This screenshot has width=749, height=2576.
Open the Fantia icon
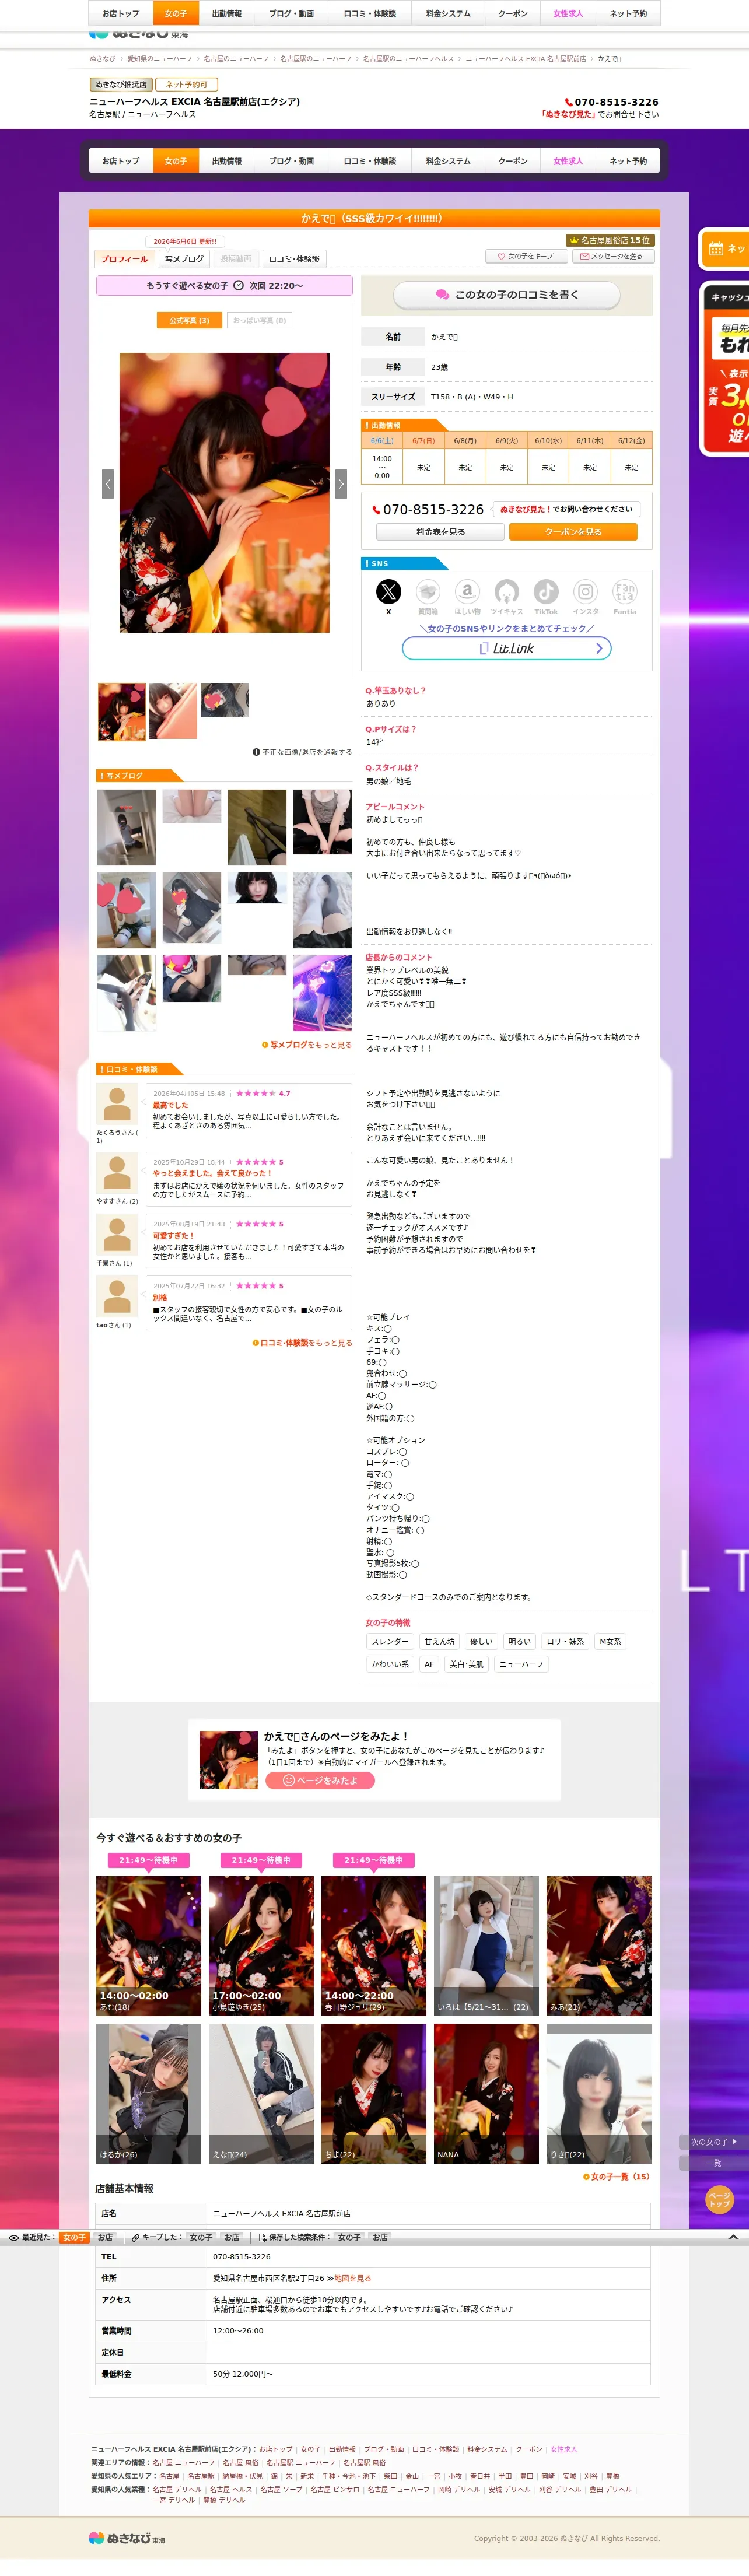(625, 591)
